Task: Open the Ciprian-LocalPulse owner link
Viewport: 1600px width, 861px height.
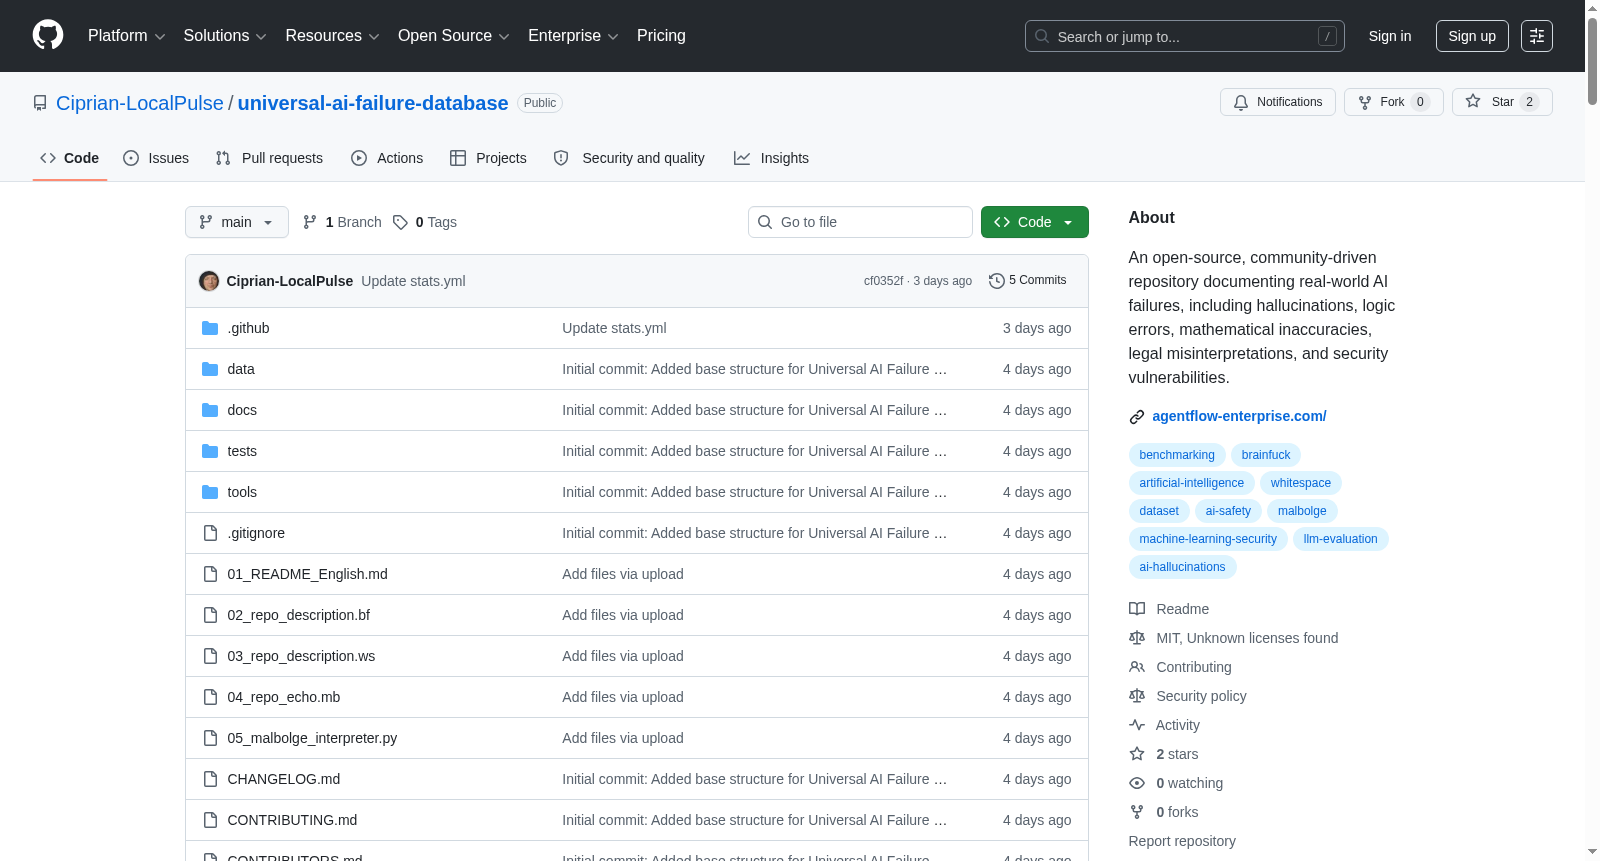Action: tap(140, 103)
